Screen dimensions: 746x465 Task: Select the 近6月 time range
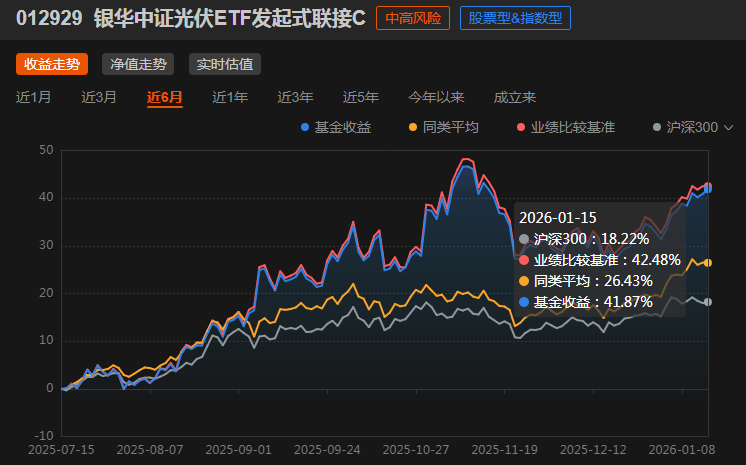(x=165, y=97)
